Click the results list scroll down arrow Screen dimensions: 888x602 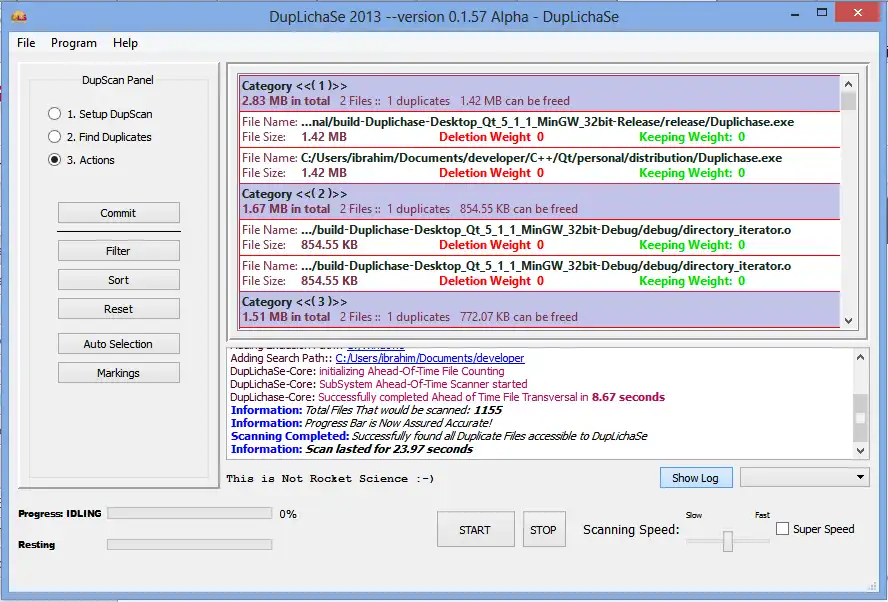[x=848, y=321]
